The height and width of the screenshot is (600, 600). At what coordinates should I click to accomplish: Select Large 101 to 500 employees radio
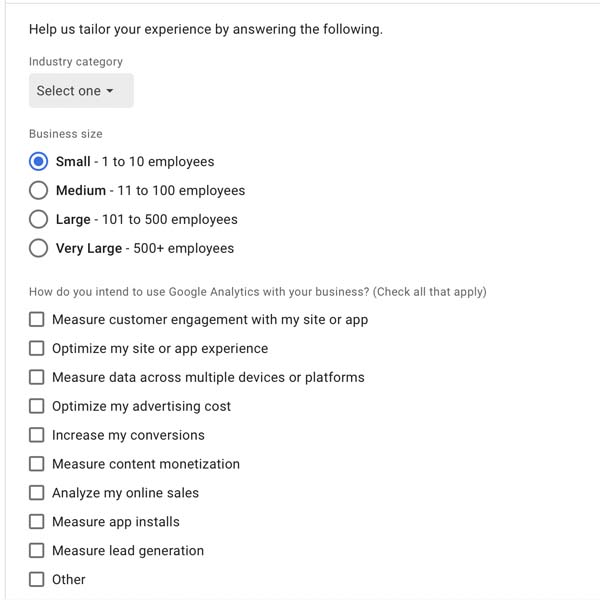click(38, 219)
